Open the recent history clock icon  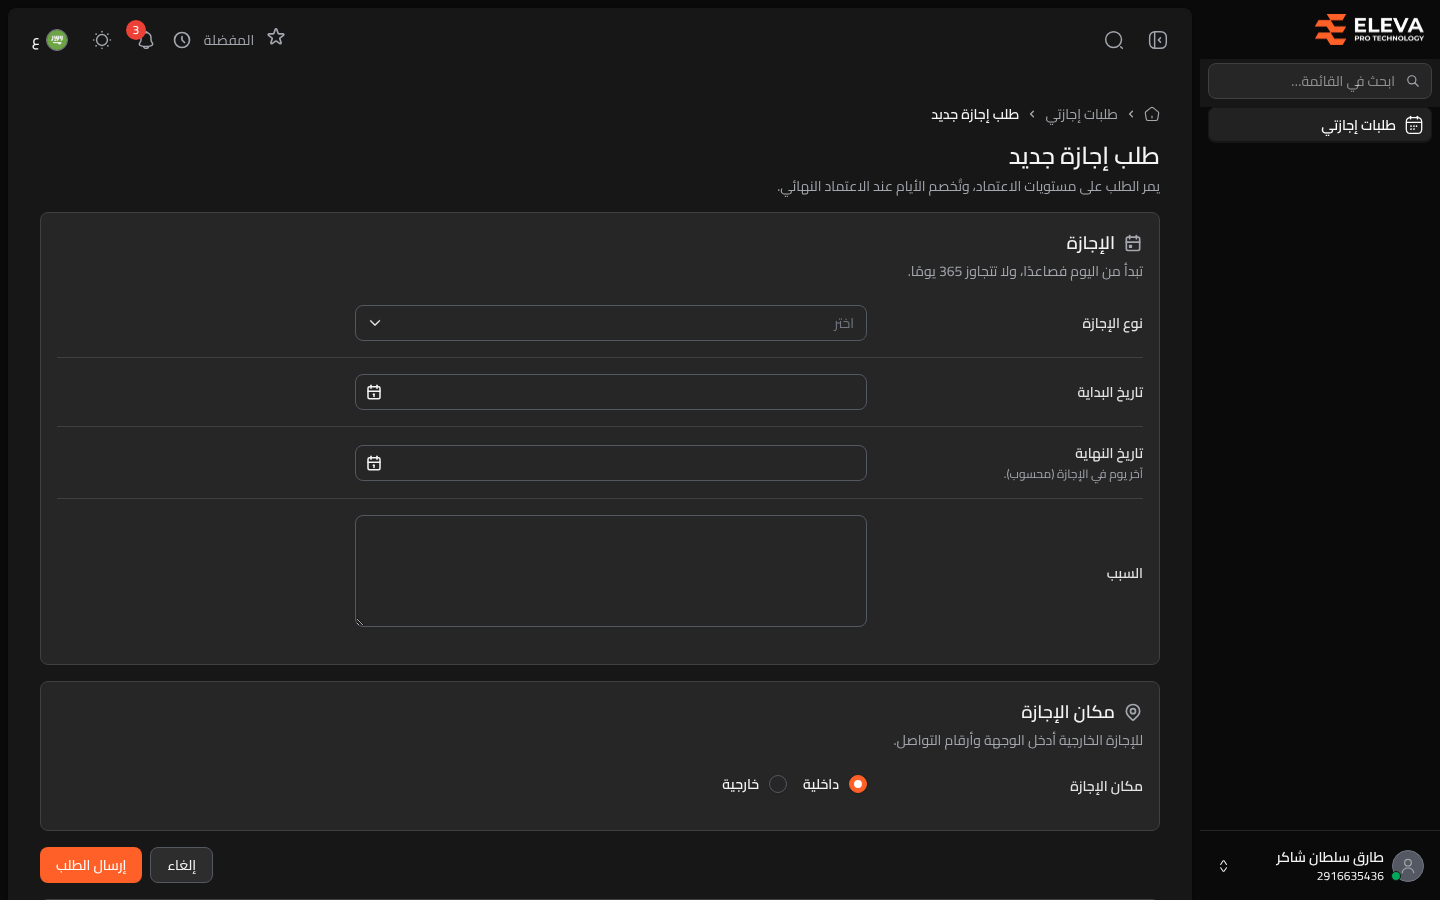(x=182, y=40)
